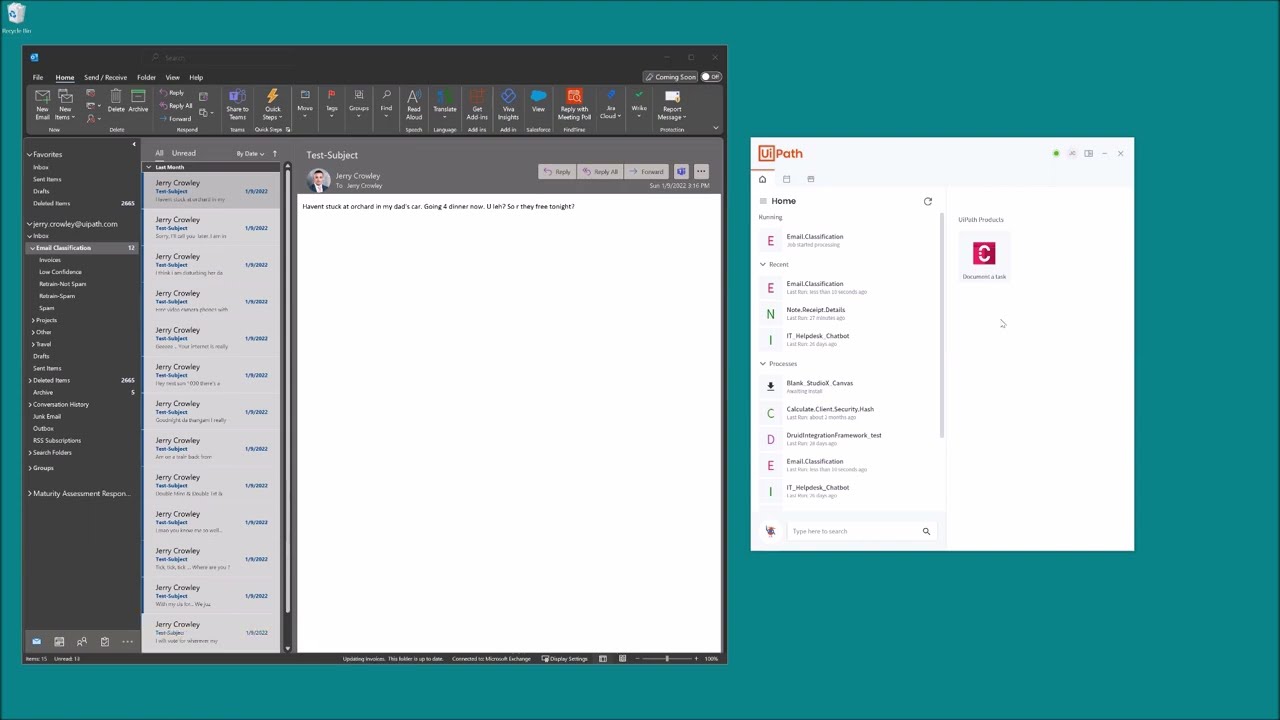
Task: Collapse the folder pane arrow
Action: tap(133, 145)
